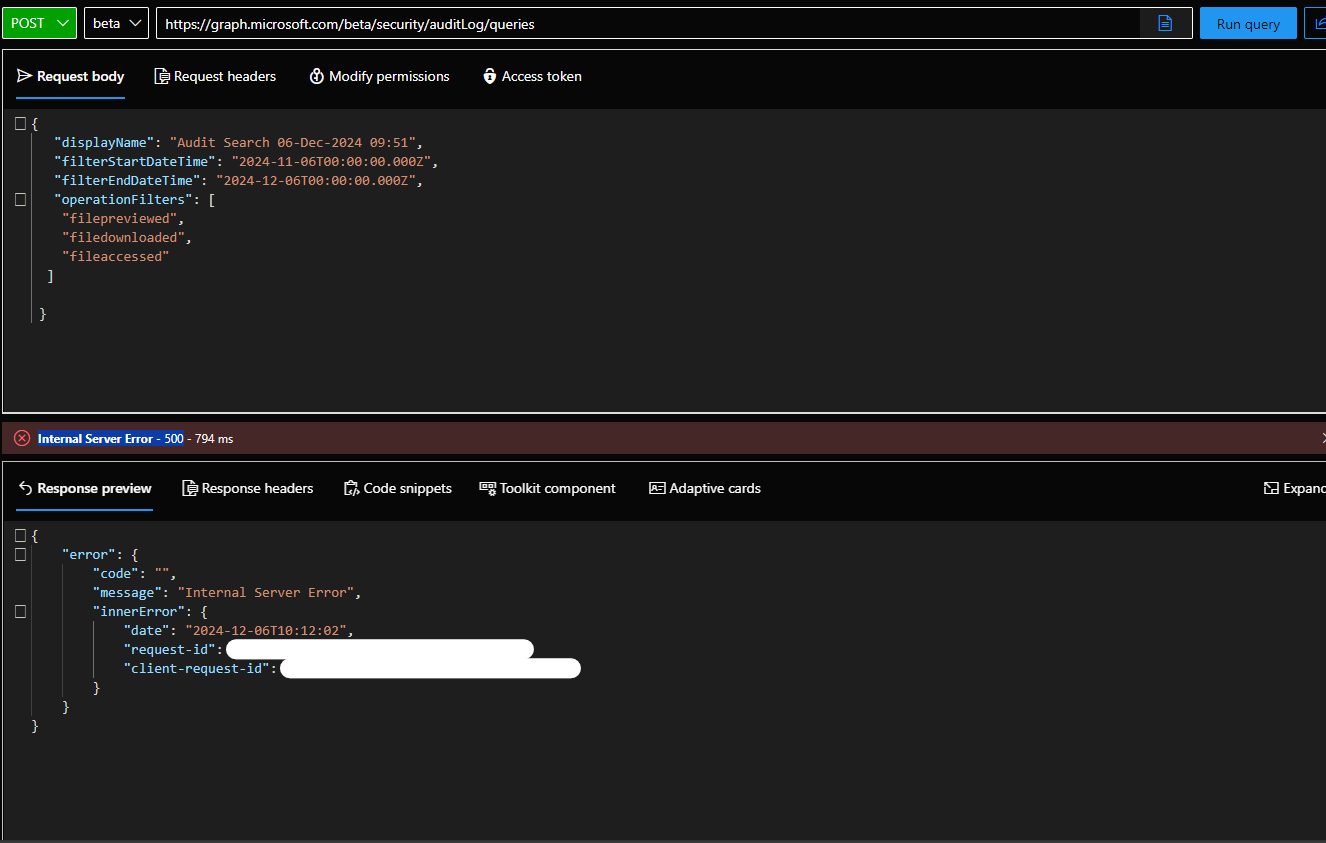Click the "code" line in response

(135, 573)
